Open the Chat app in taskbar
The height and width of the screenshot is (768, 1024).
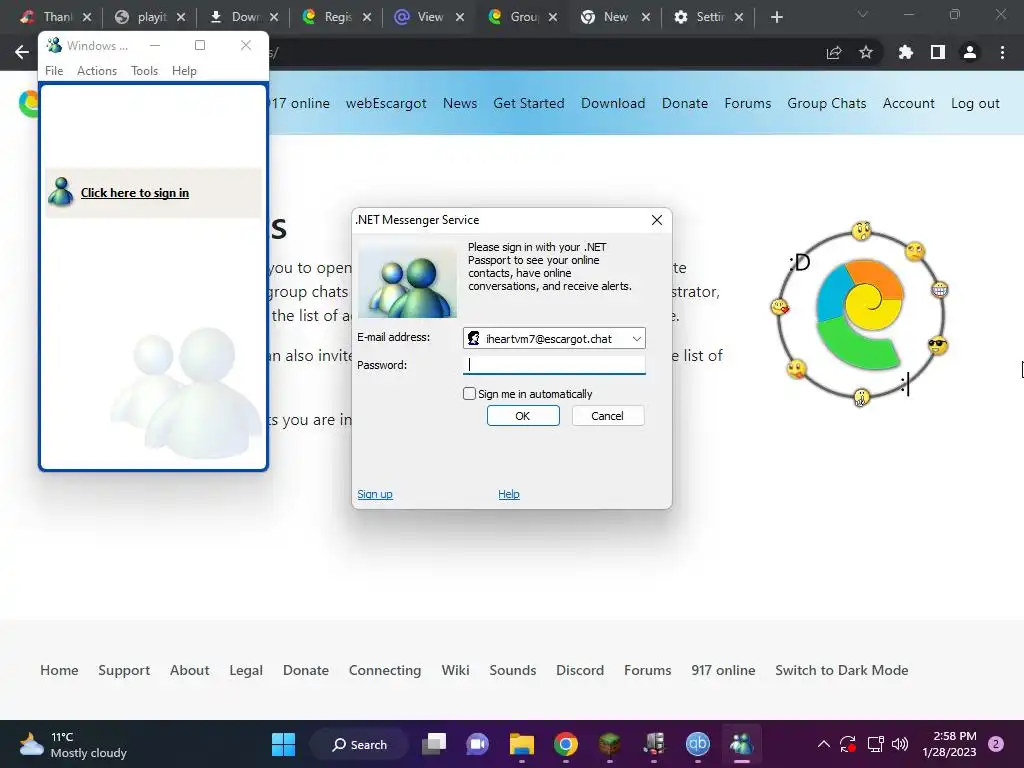(477, 744)
